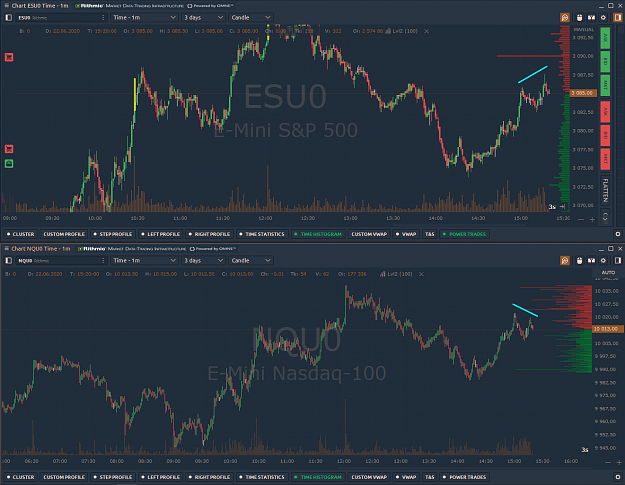The image size is (625, 485).
Task: Click the green order marker on ESU0 chart
Action: click(x=9, y=163)
